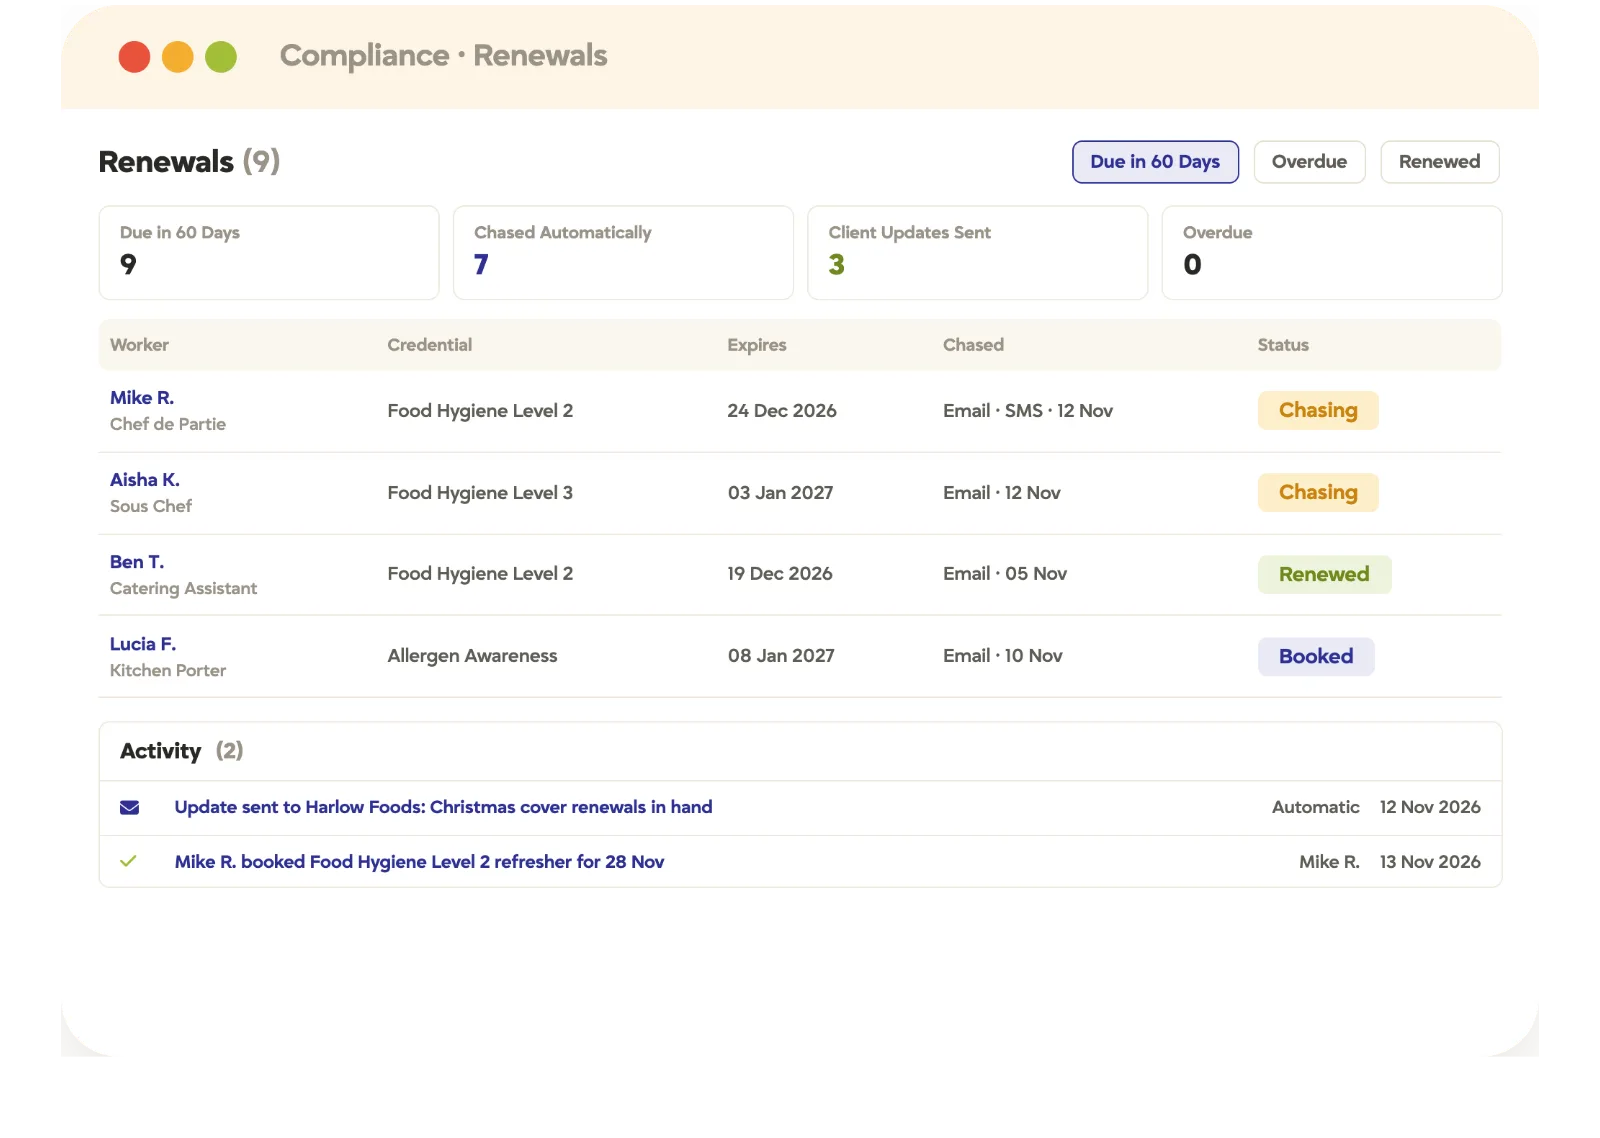Click the yellow window minimize dot
This screenshot has width=1600, height=1138.
tap(177, 57)
